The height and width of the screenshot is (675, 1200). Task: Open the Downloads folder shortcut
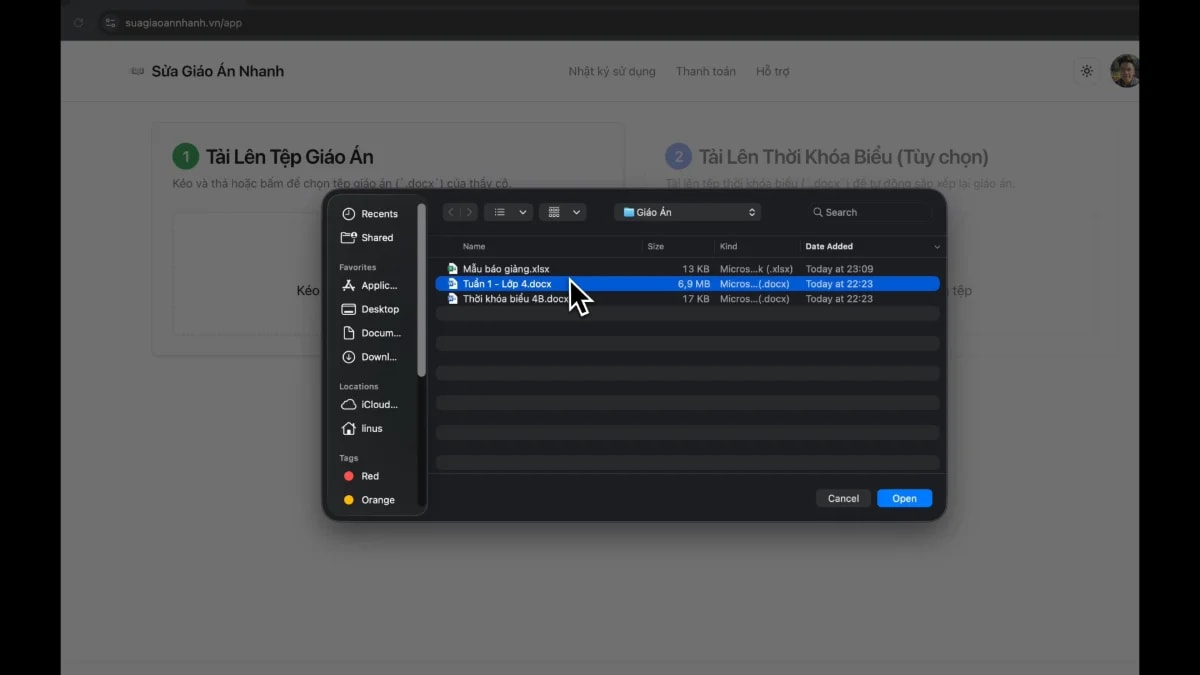377,356
